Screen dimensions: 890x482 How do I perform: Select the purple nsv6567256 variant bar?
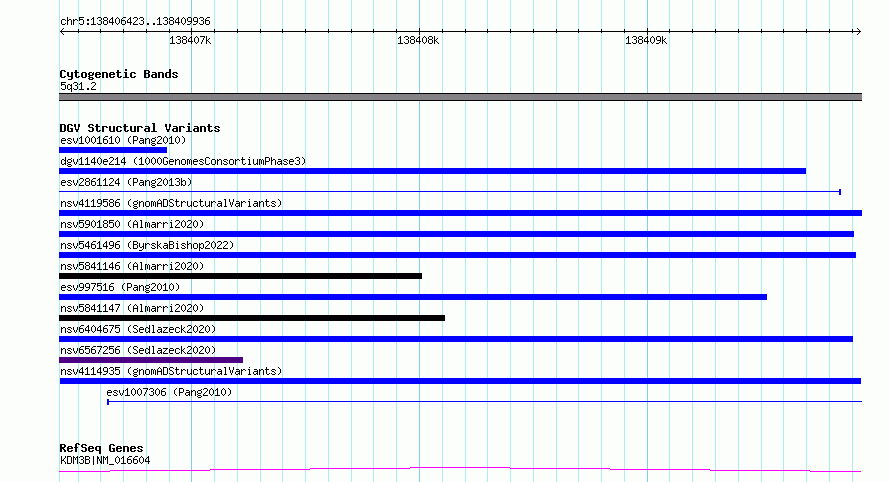coord(151,361)
